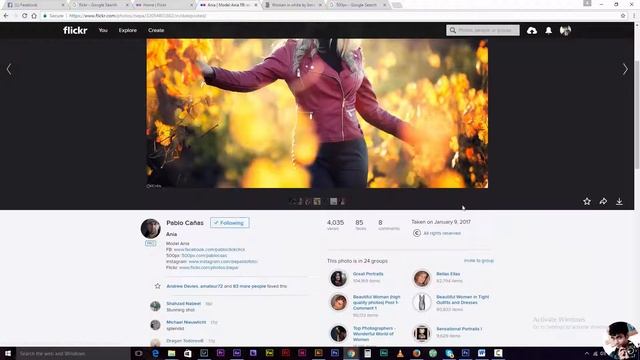Click the Flickr search field
Image resolution: width=640 pixels, height=360 pixels.
click(x=483, y=30)
